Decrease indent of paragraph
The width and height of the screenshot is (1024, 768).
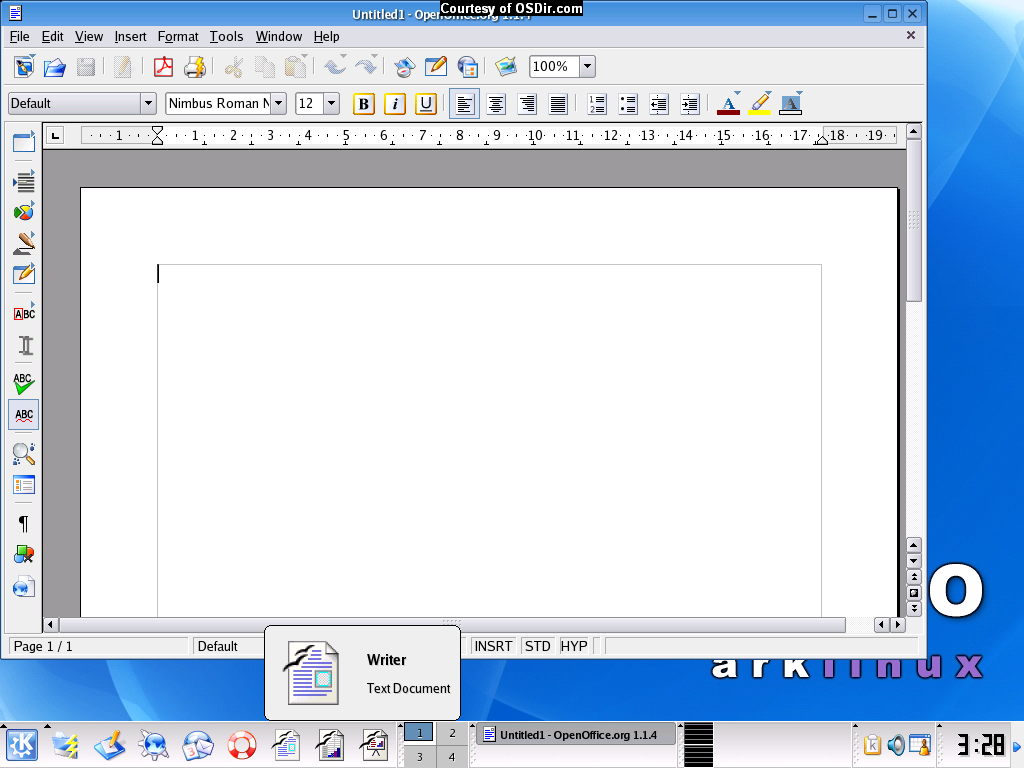[659, 104]
